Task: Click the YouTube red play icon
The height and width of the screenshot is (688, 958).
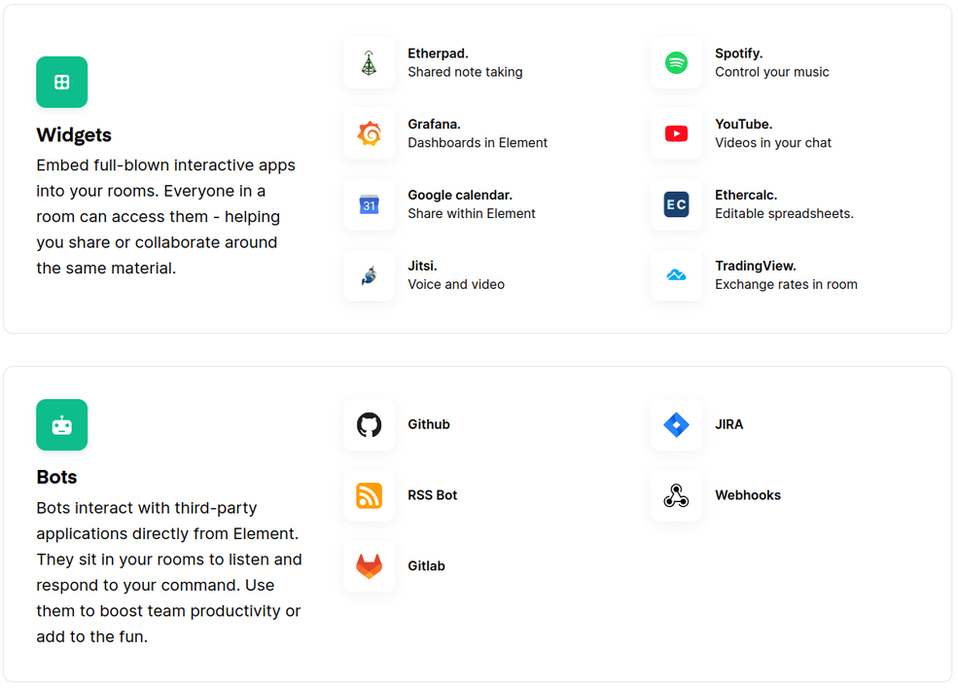Action: (x=676, y=134)
